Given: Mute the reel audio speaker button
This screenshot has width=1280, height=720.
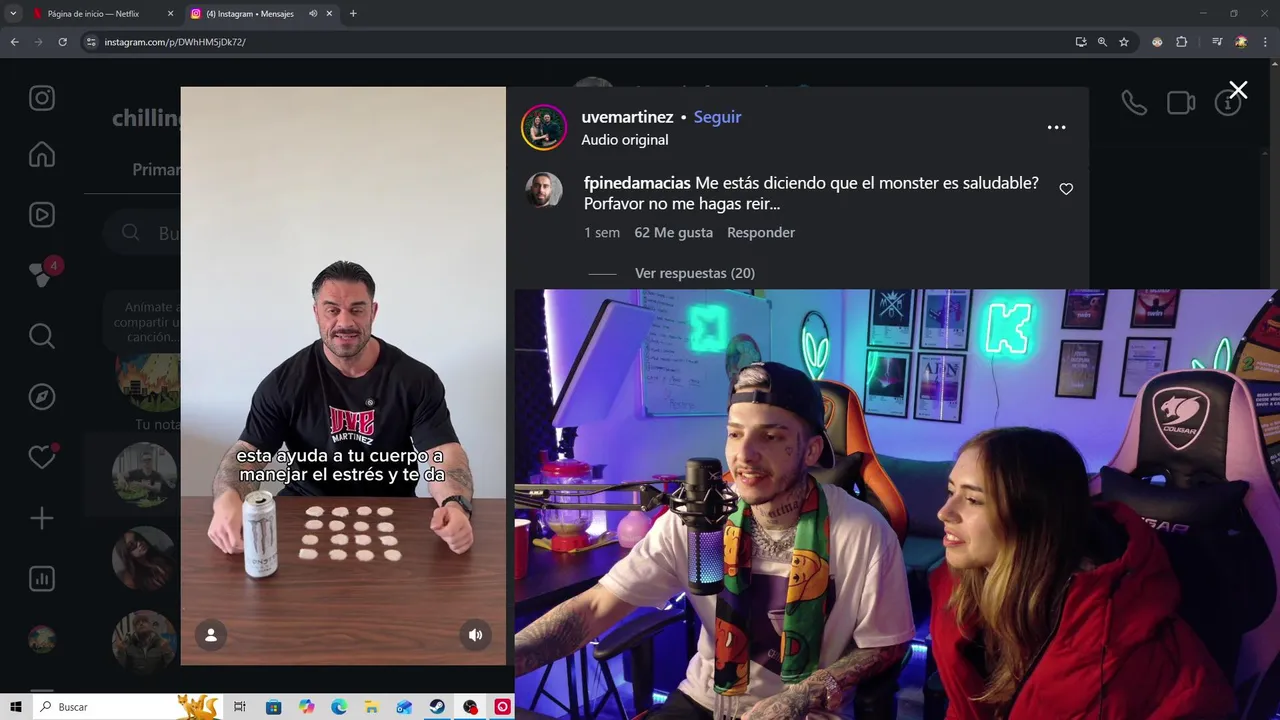Looking at the screenshot, I should point(475,635).
